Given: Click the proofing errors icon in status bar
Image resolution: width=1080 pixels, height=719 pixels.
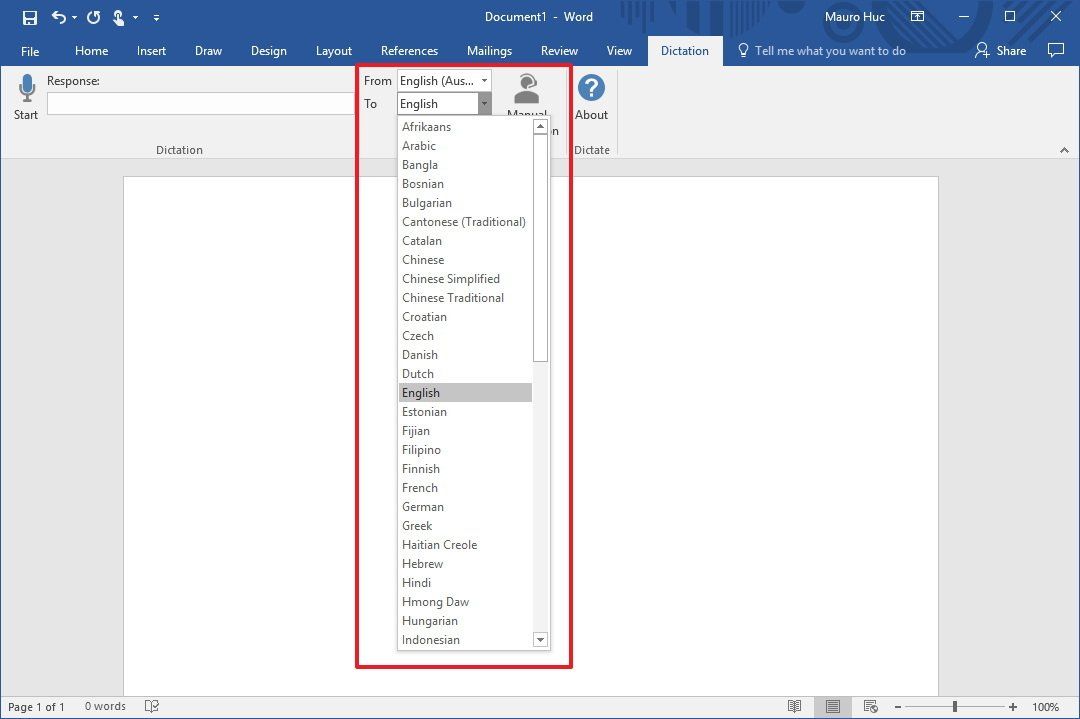Looking at the screenshot, I should [151, 706].
